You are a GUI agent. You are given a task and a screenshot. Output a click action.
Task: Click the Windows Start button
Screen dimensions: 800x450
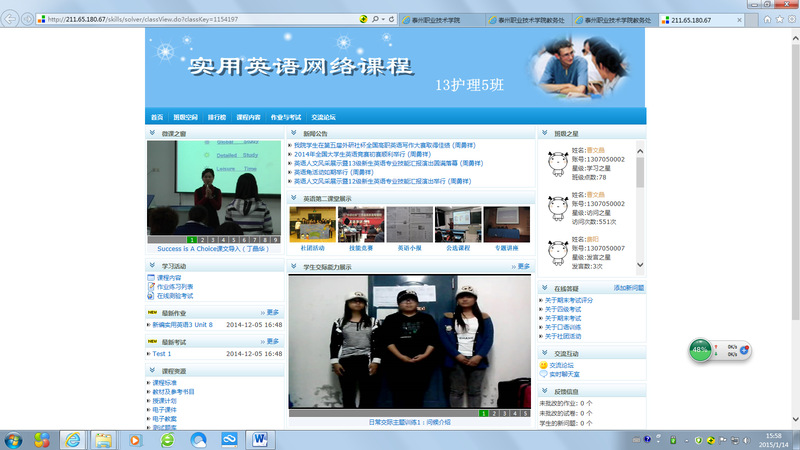pyautogui.click(x=16, y=438)
